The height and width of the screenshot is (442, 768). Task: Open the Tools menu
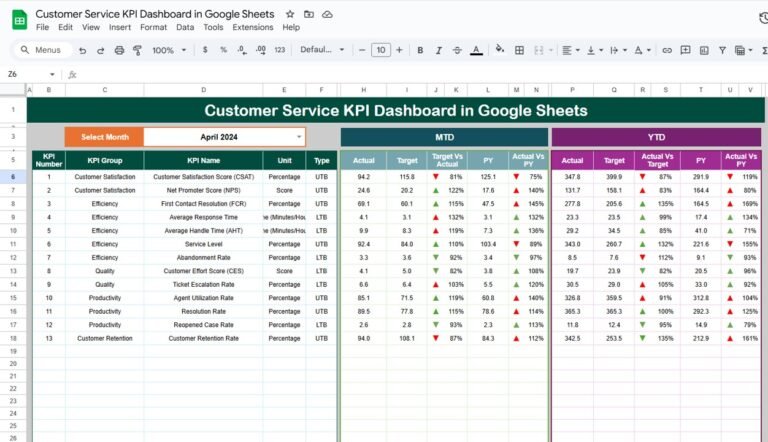click(x=213, y=27)
